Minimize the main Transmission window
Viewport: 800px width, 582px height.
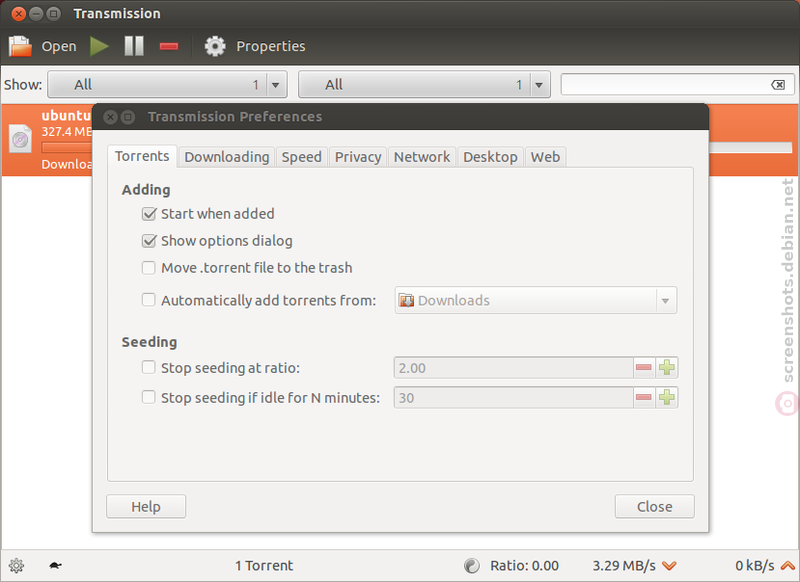tap(36, 14)
